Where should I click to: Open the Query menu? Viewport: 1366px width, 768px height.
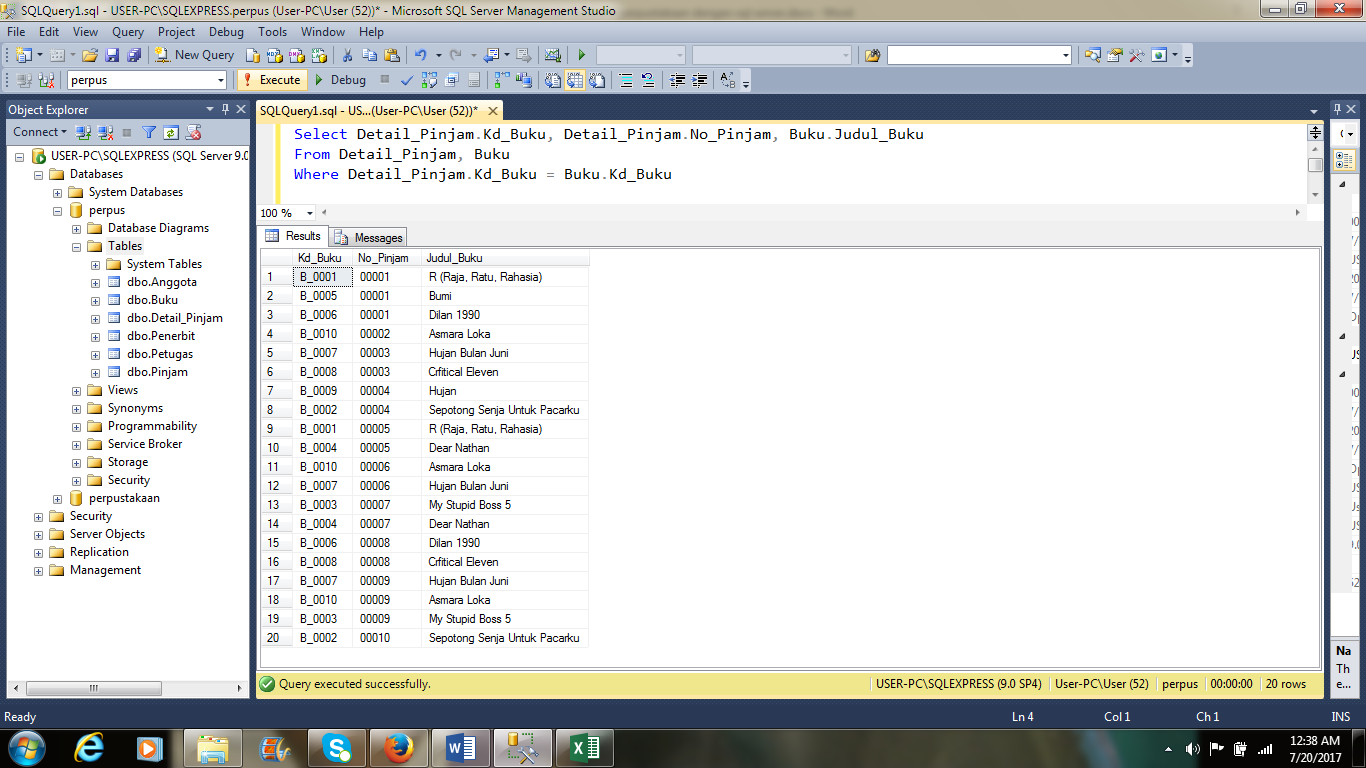pos(127,31)
